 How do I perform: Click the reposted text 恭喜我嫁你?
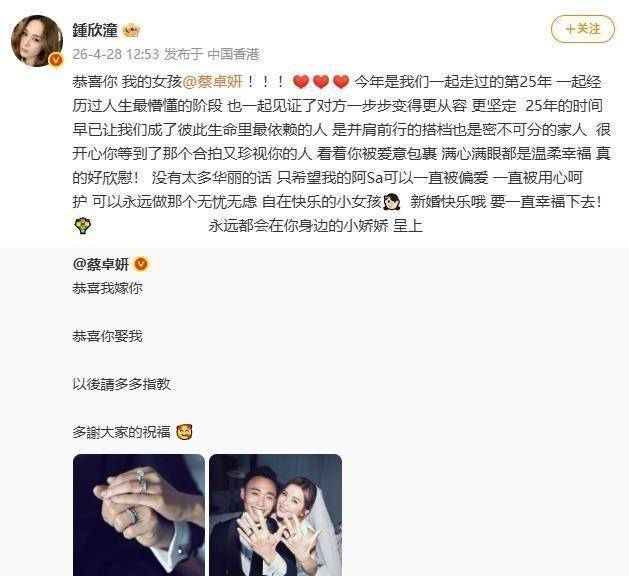[x=108, y=288]
